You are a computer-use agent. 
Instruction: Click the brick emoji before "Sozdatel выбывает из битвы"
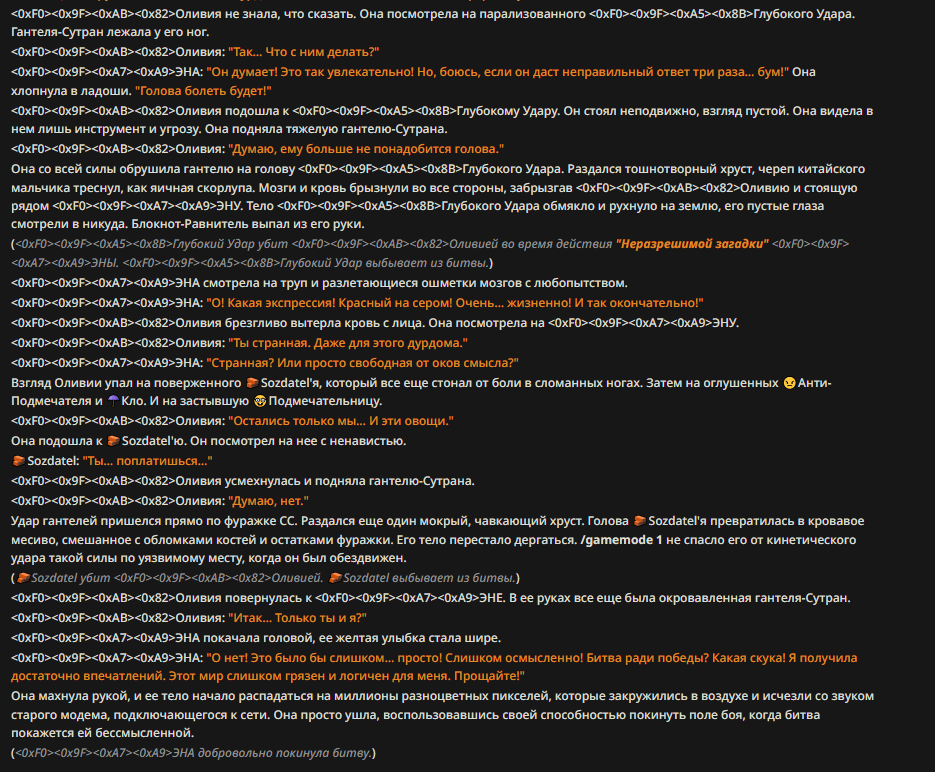coord(335,578)
